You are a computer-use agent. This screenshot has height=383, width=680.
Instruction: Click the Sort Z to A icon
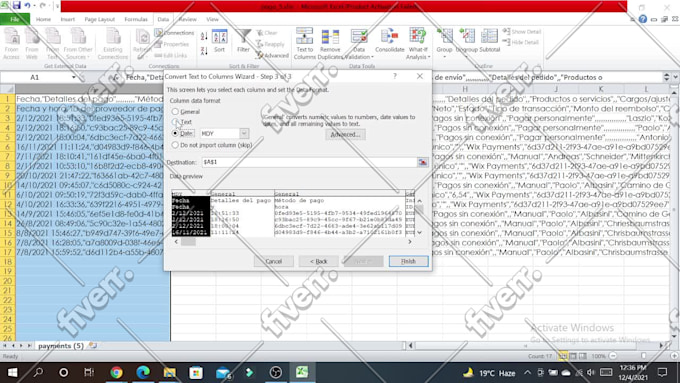204,50
